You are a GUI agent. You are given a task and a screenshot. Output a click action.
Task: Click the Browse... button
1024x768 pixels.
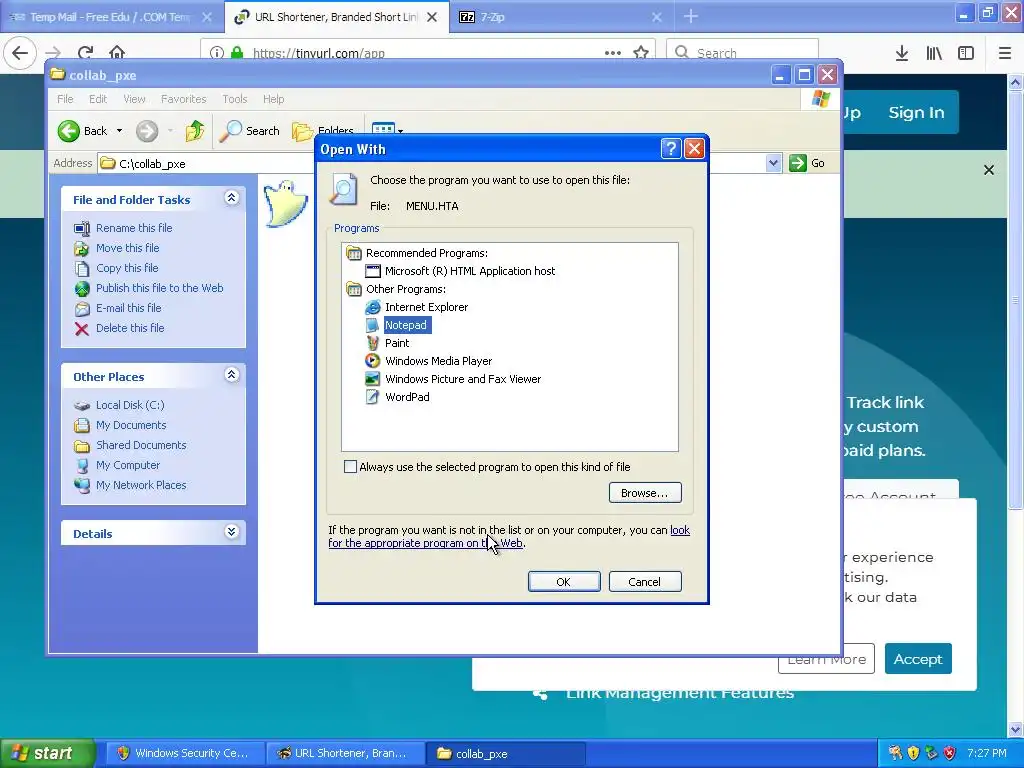(645, 493)
